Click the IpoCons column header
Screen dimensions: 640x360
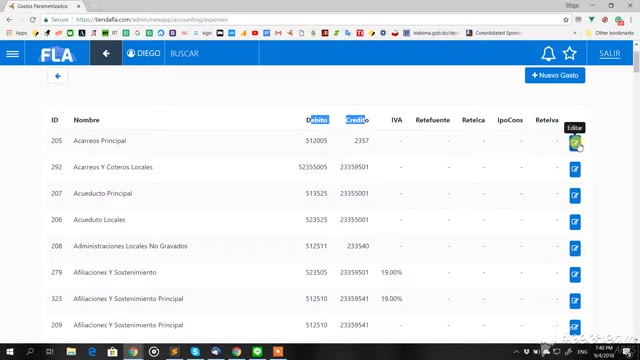[x=510, y=120]
